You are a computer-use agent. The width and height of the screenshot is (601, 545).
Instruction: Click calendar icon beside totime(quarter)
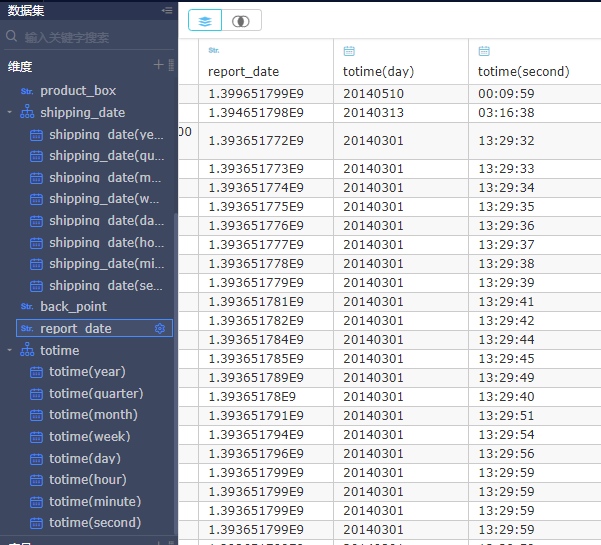tap(36, 394)
